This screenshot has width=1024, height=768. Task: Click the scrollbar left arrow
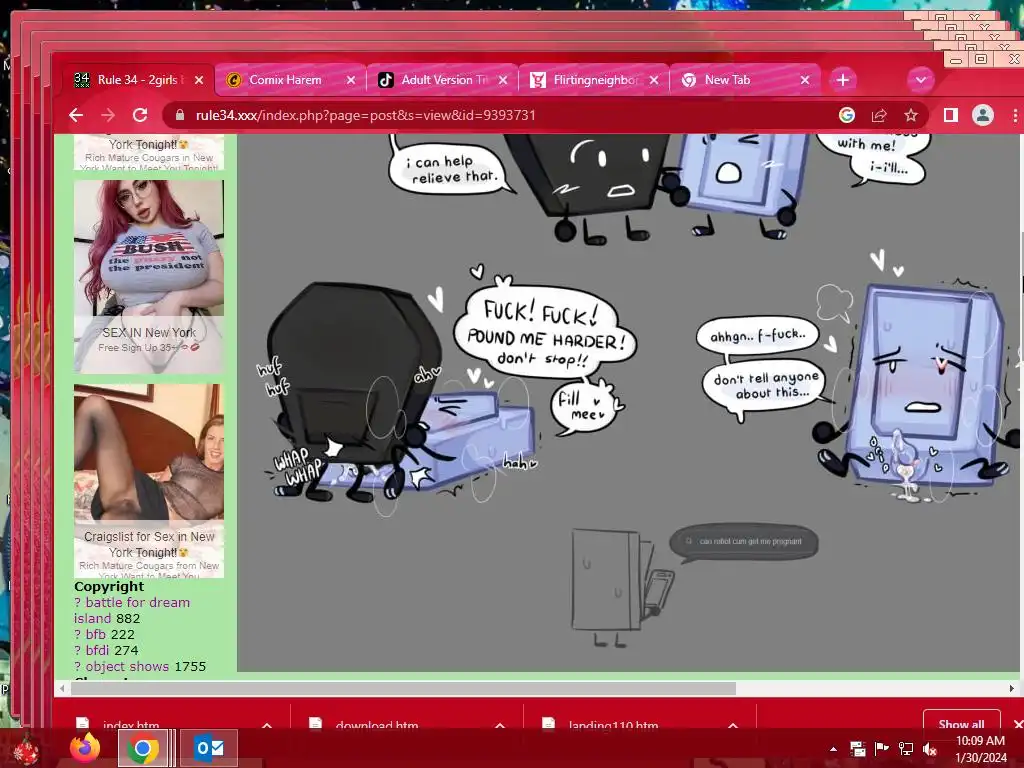pos(62,688)
